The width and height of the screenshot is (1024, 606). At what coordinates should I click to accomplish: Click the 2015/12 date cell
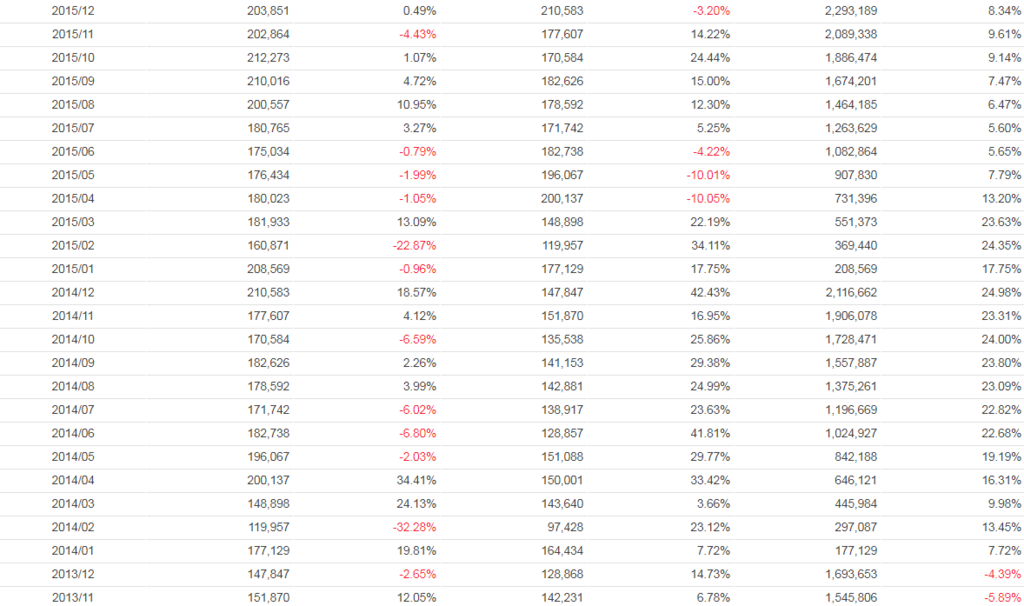click(72, 11)
